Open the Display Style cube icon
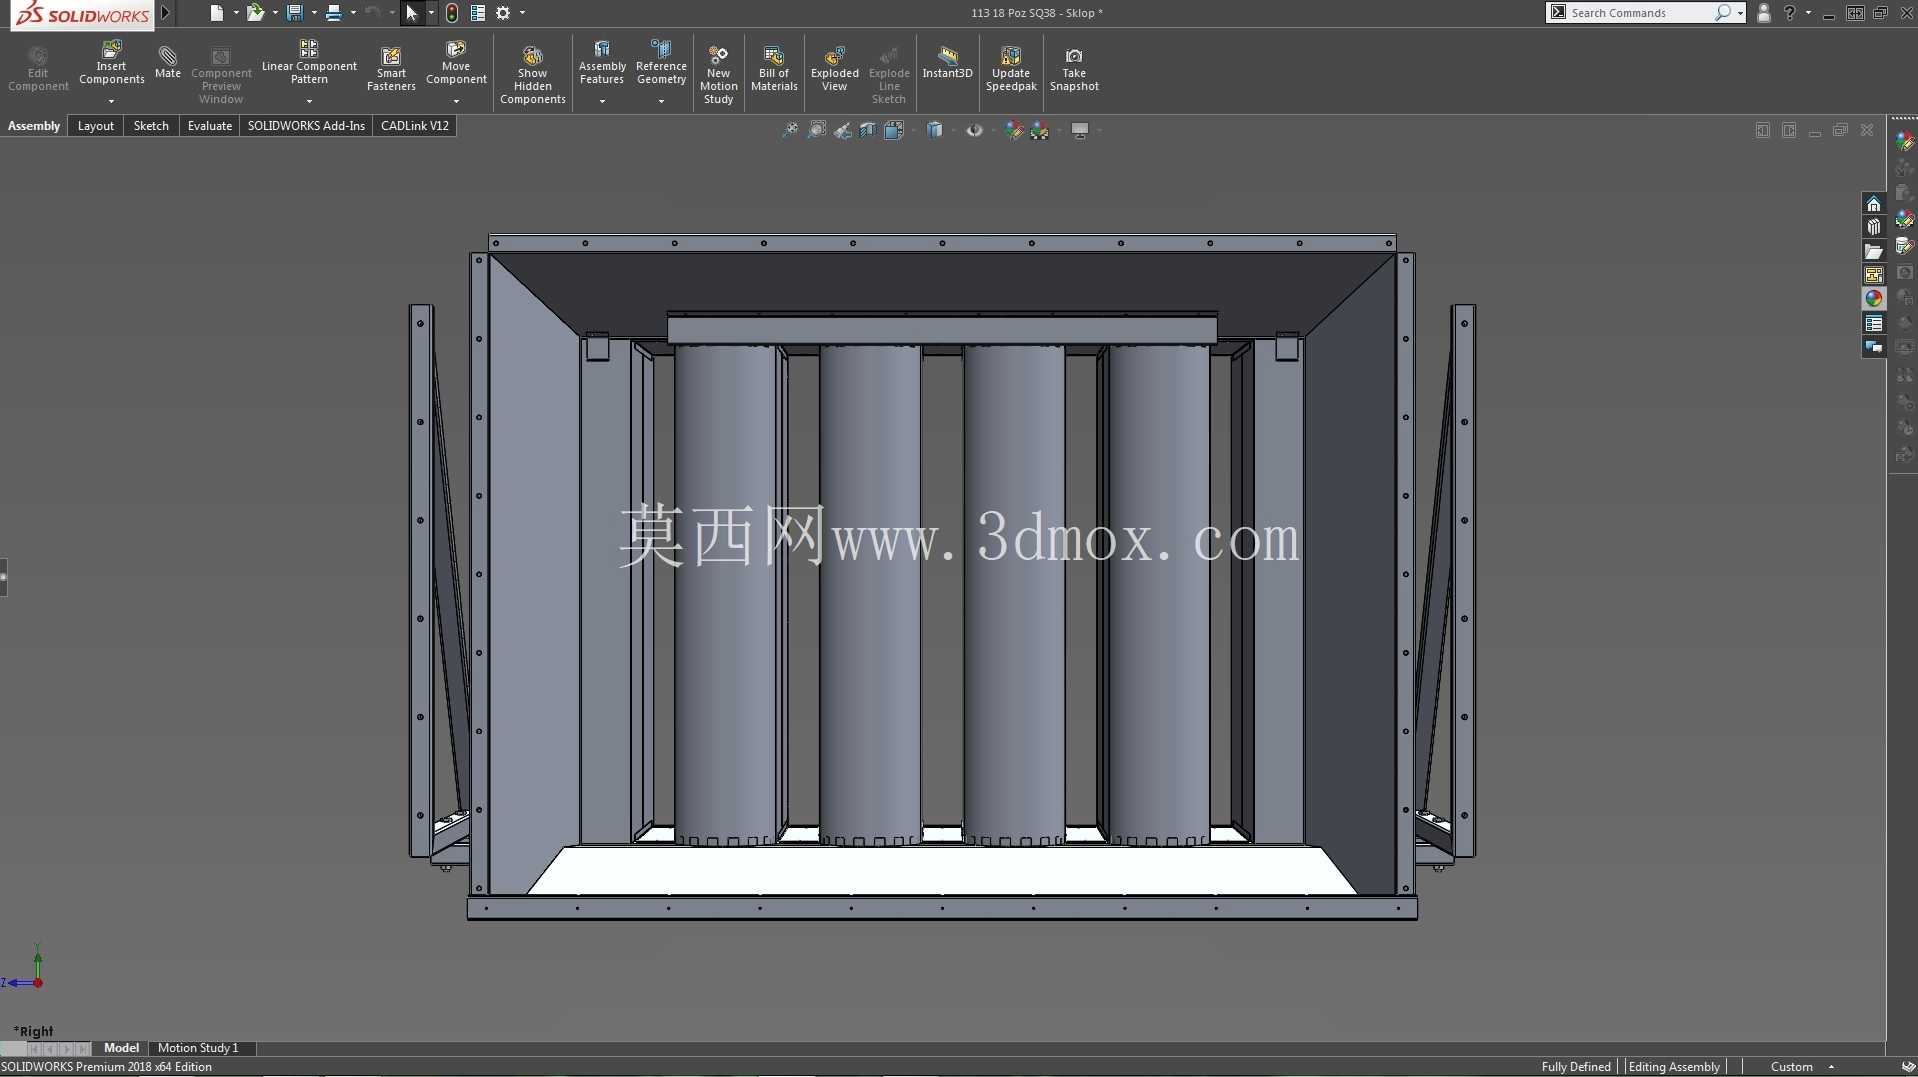 click(934, 130)
